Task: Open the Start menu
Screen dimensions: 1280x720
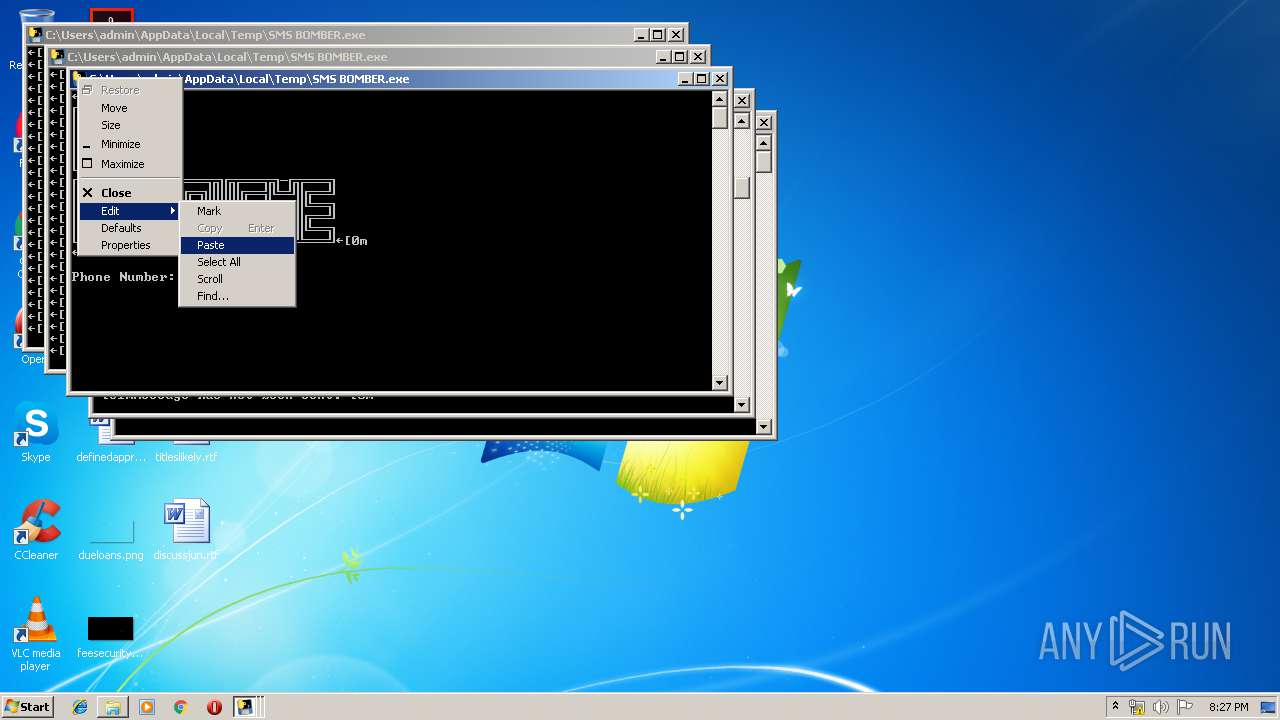Action: (28, 706)
